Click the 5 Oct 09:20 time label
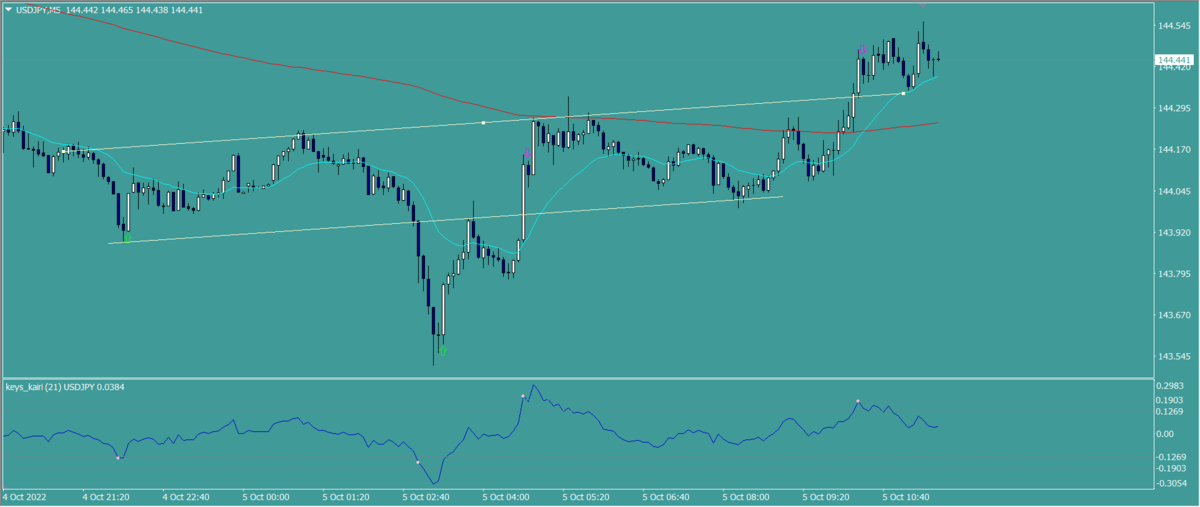Image resolution: width=1200 pixels, height=507 pixels. [825, 496]
